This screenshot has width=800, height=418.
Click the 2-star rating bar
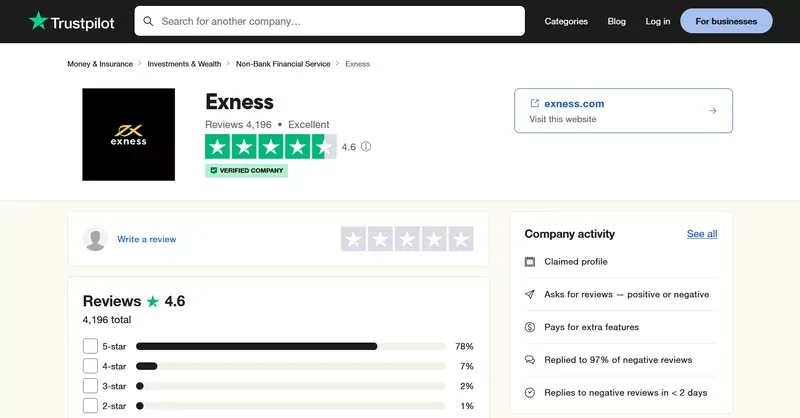tap(291, 406)
